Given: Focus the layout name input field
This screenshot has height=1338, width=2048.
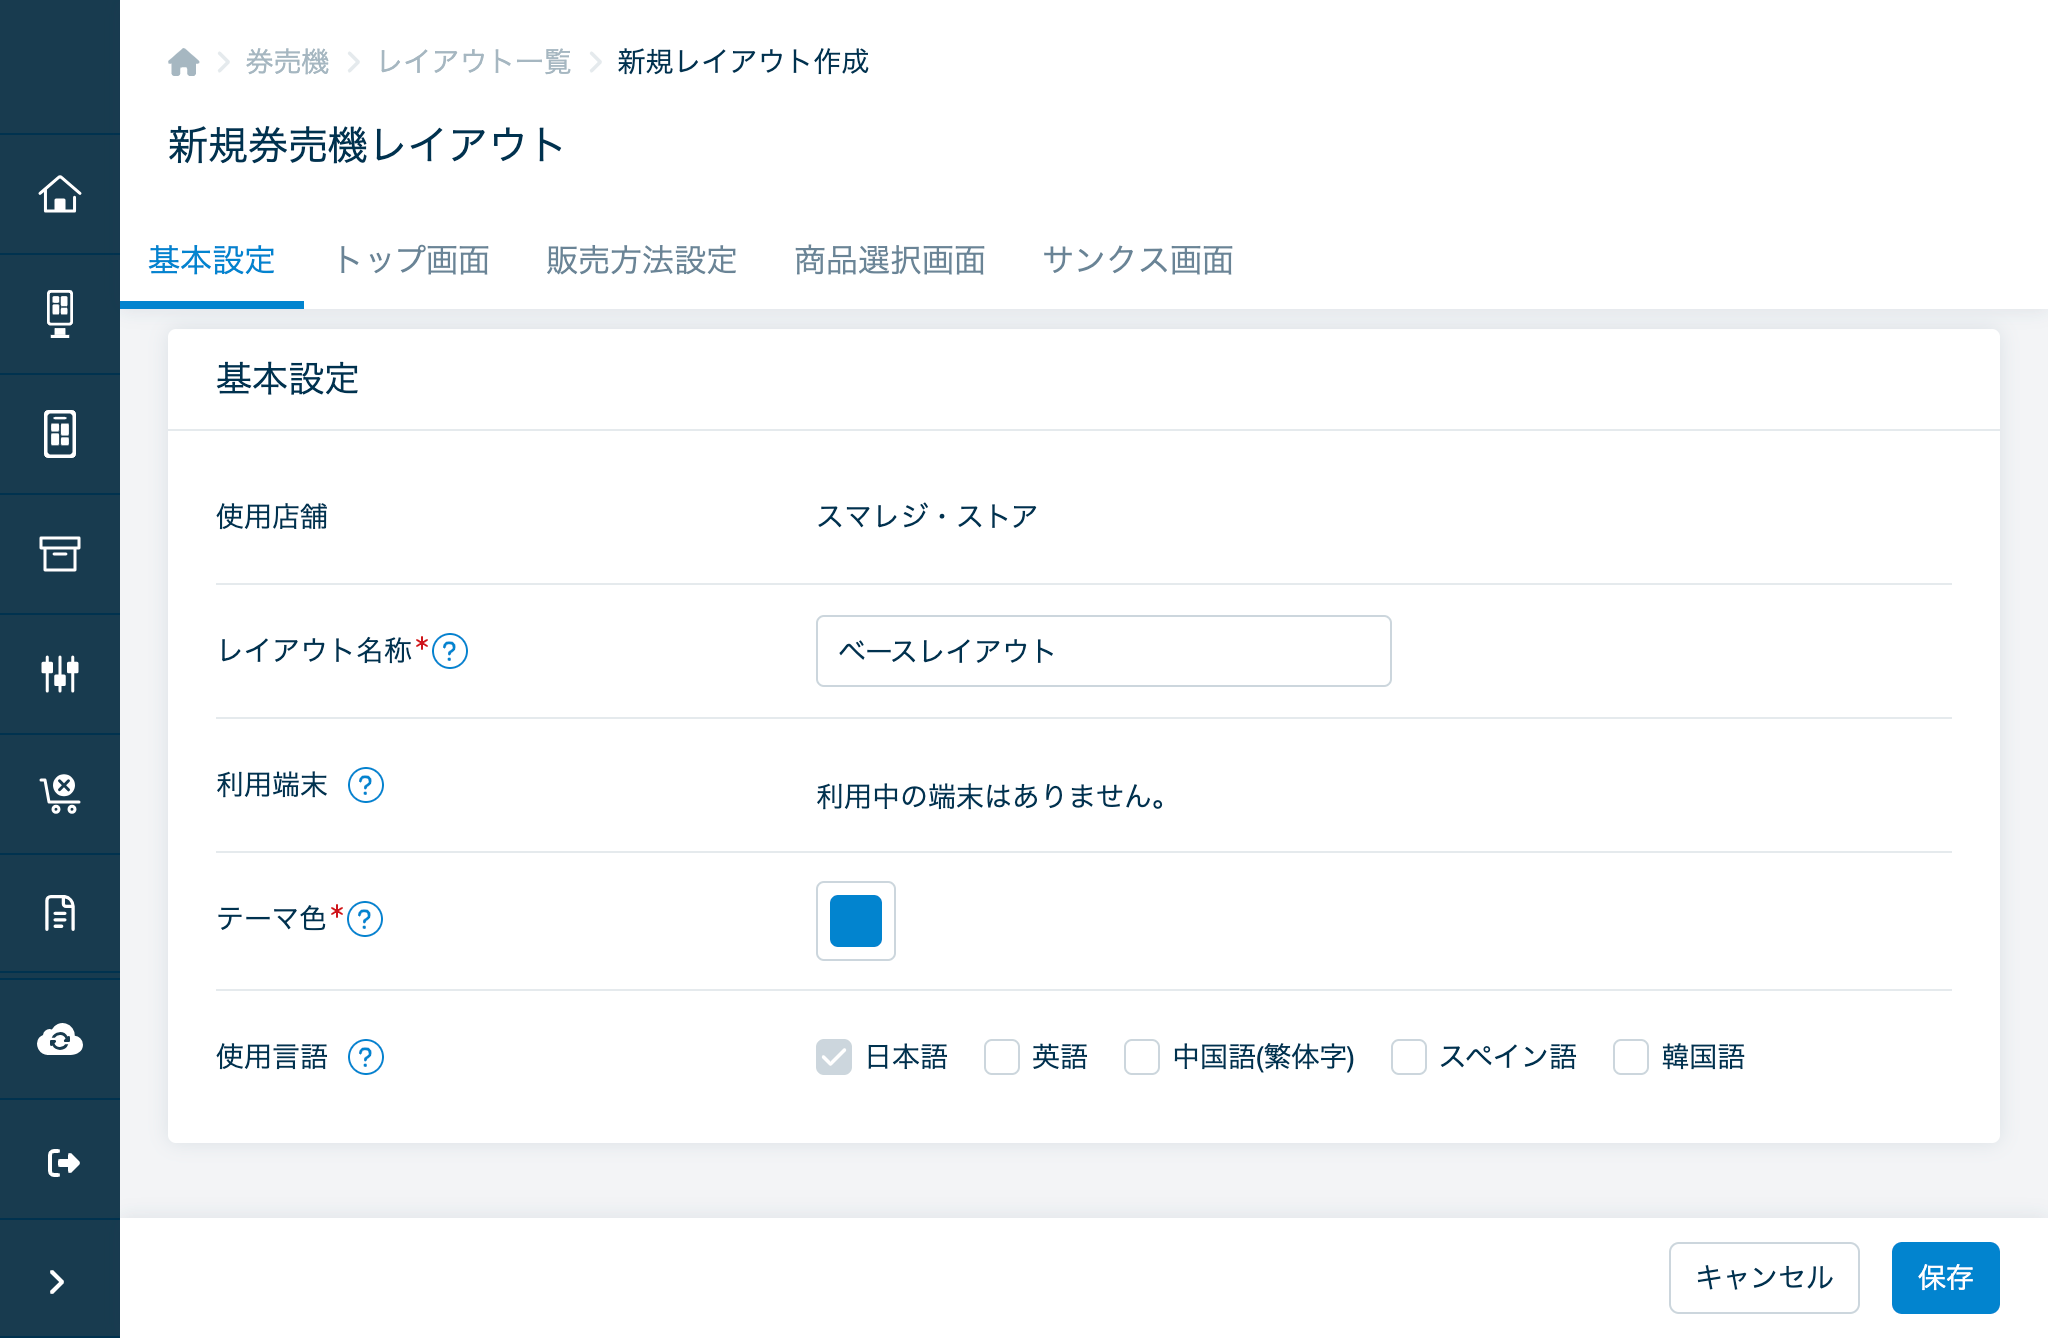Looking at the screenshot, I should point(1104,651).
